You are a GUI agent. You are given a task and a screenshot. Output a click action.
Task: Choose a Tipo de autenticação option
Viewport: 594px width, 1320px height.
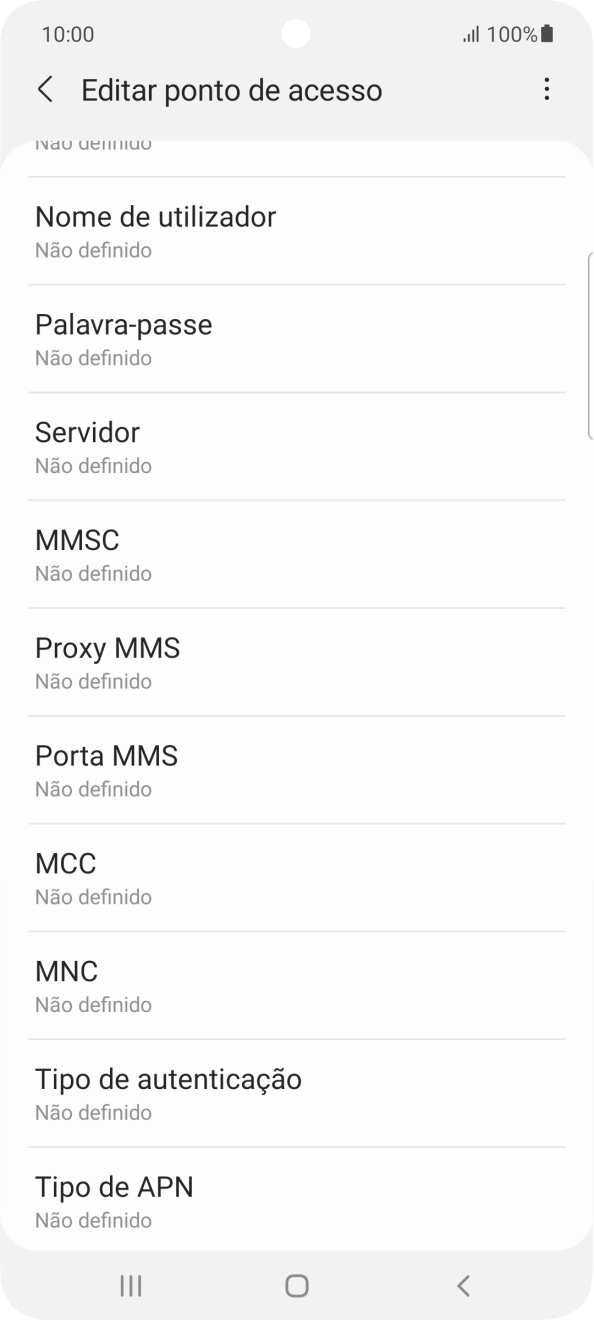(x=297, y=1093)
